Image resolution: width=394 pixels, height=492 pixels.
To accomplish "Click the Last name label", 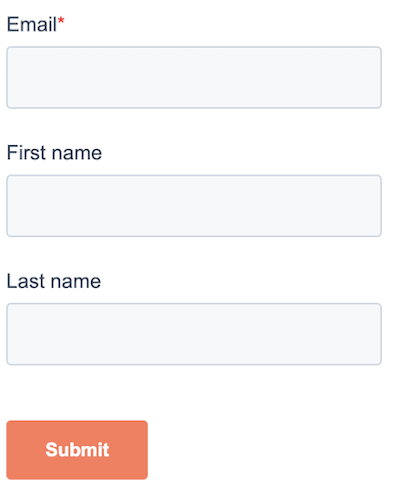I will click(x=54, y=281).
